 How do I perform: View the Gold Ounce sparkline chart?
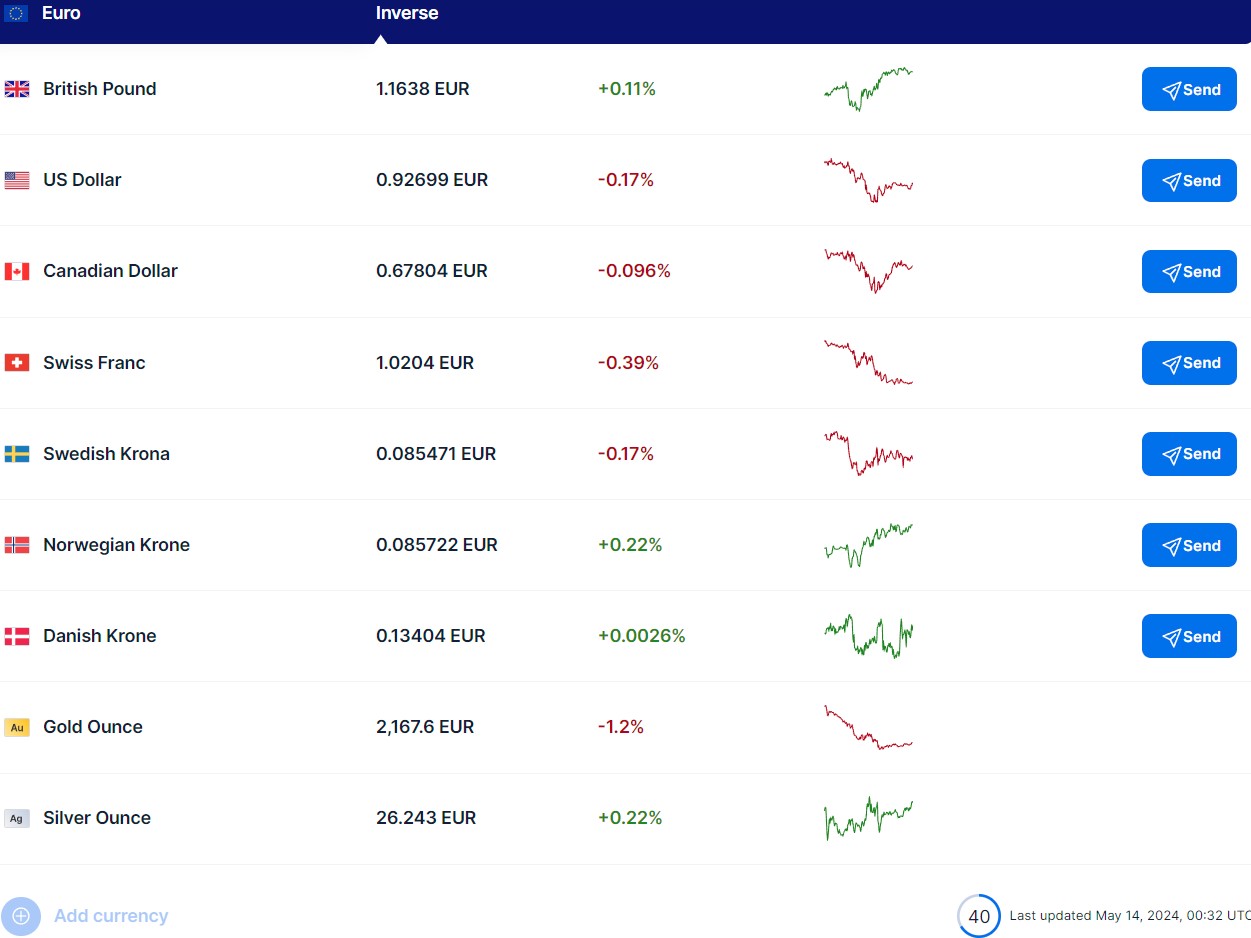tap(868, 727)
